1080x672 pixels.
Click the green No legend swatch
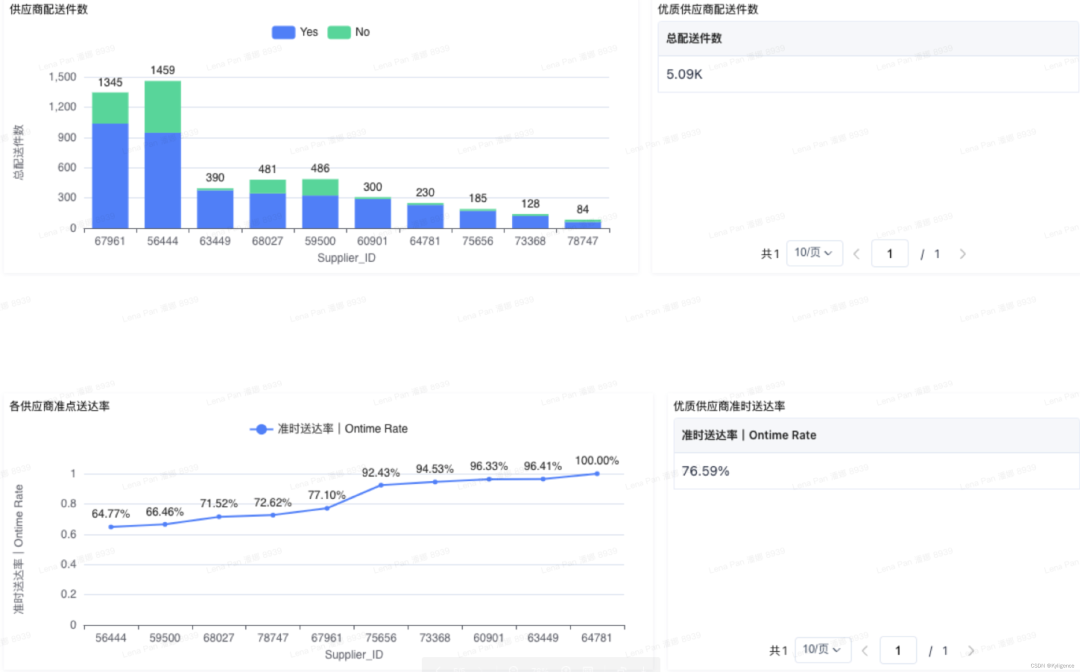click(339, 32)
